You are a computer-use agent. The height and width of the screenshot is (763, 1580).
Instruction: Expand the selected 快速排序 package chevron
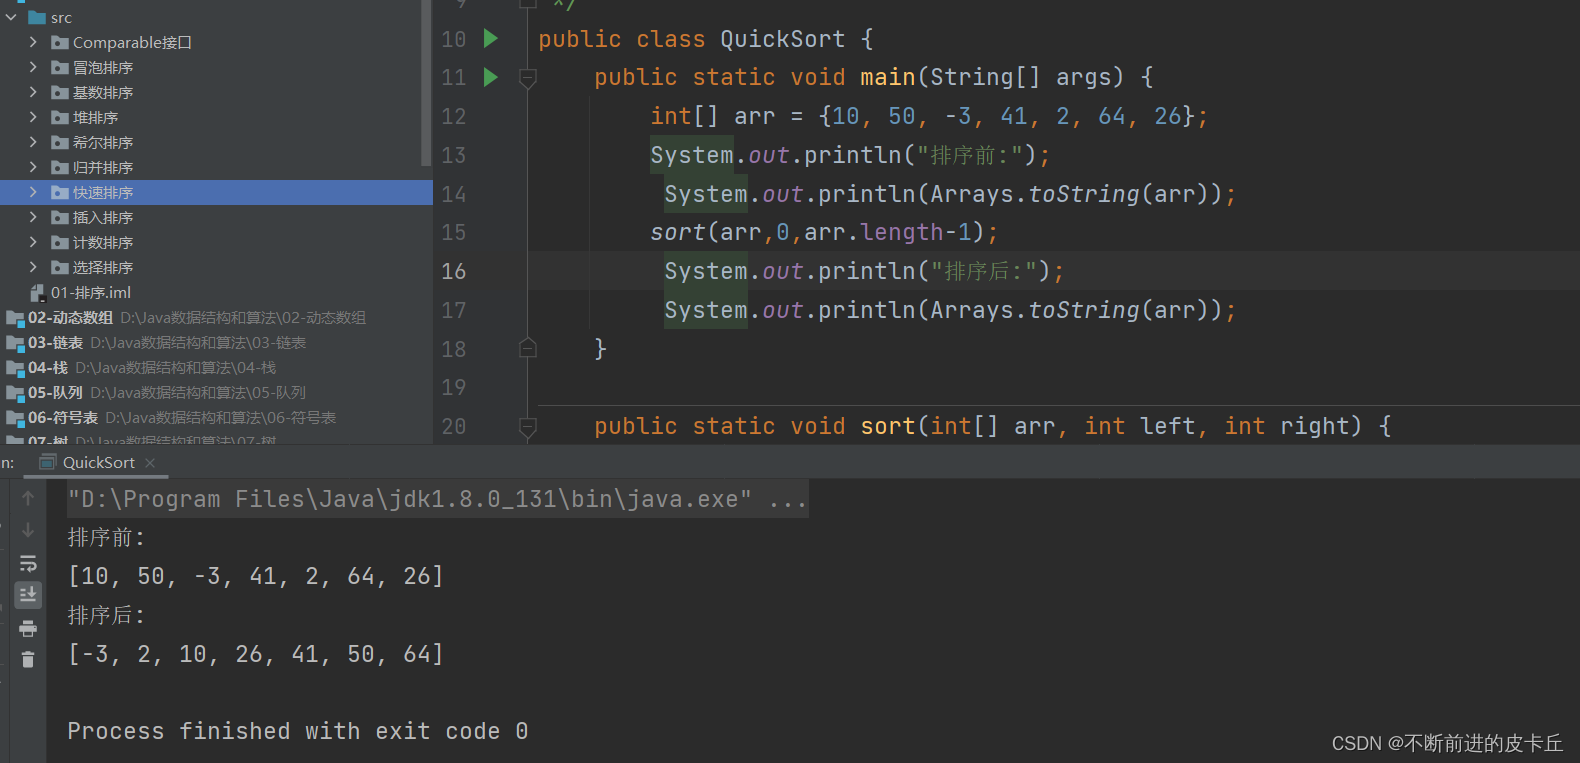coord(33,192)
